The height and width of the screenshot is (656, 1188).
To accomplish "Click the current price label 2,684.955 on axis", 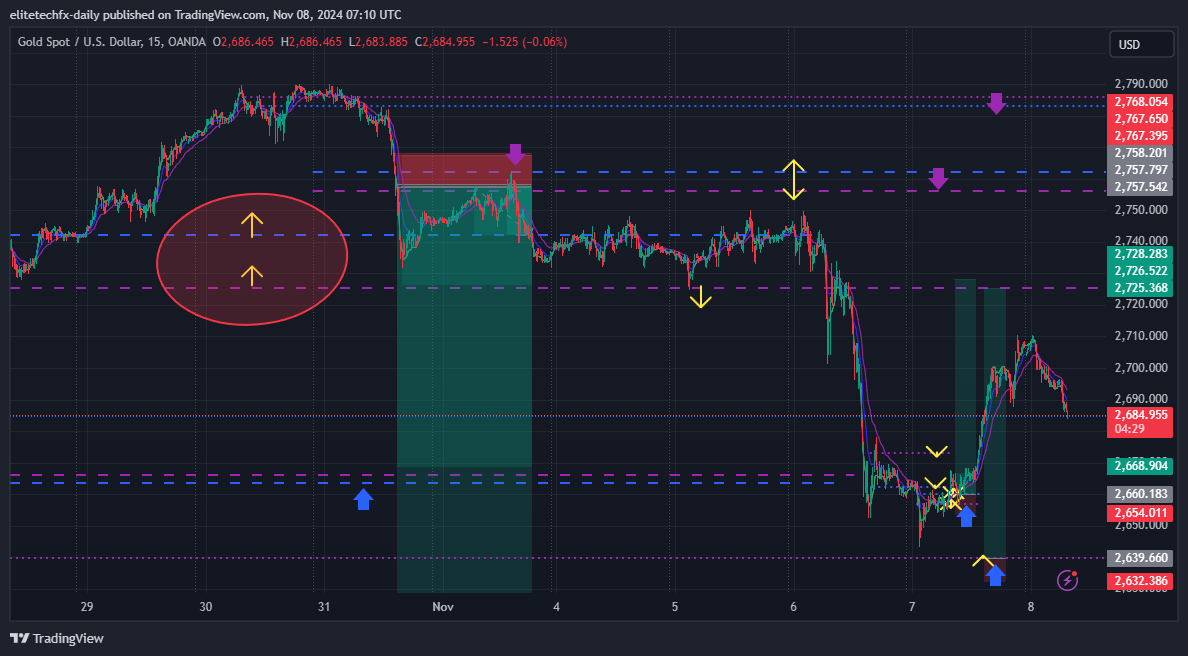I will click(x=1140, y=415).
